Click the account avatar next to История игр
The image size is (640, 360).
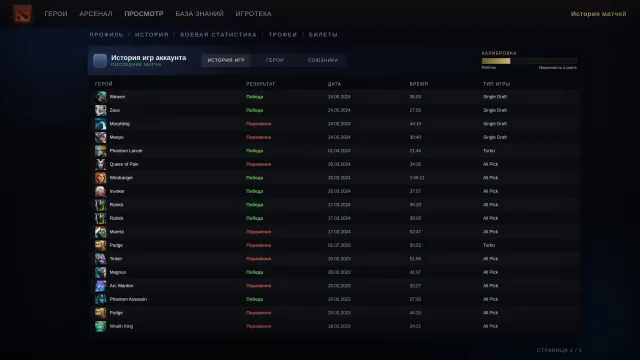100,60
